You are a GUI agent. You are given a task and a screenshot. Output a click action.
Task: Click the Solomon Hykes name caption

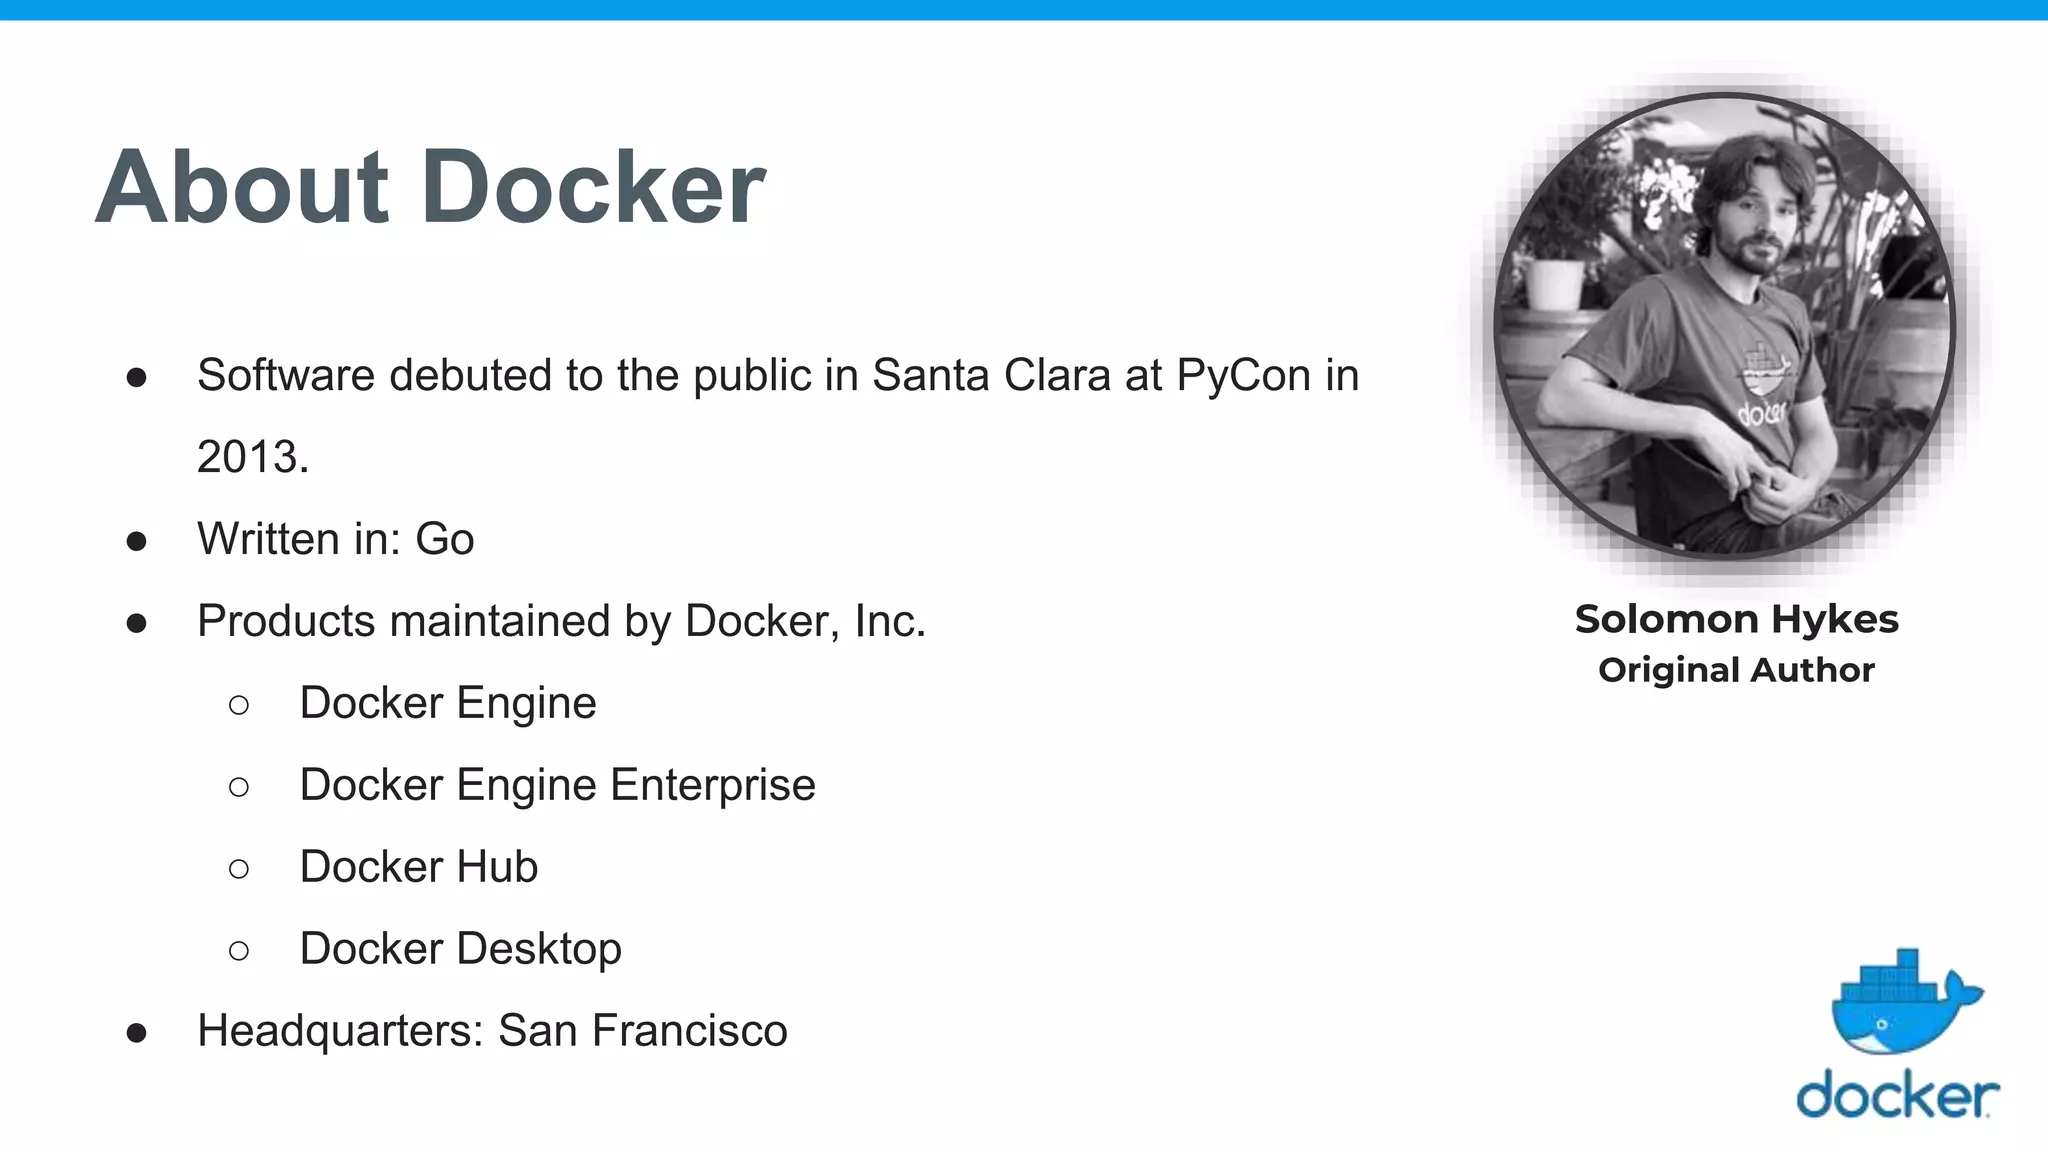(x=1736, y=619)
